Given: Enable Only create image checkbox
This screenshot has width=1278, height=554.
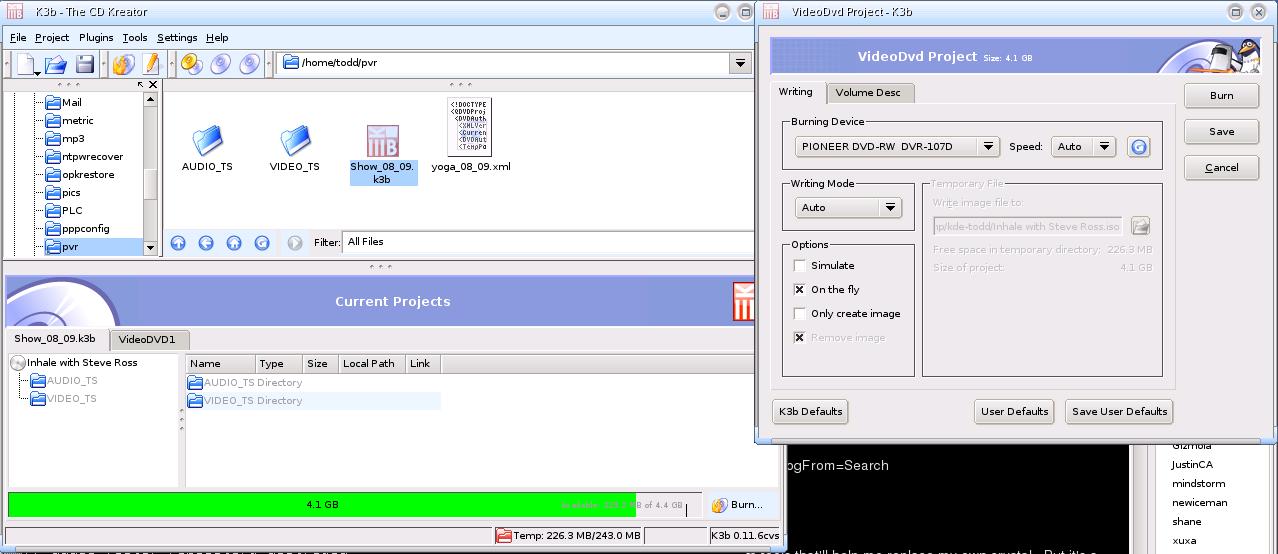Looking at the screenshot, I should pos(799,313).
